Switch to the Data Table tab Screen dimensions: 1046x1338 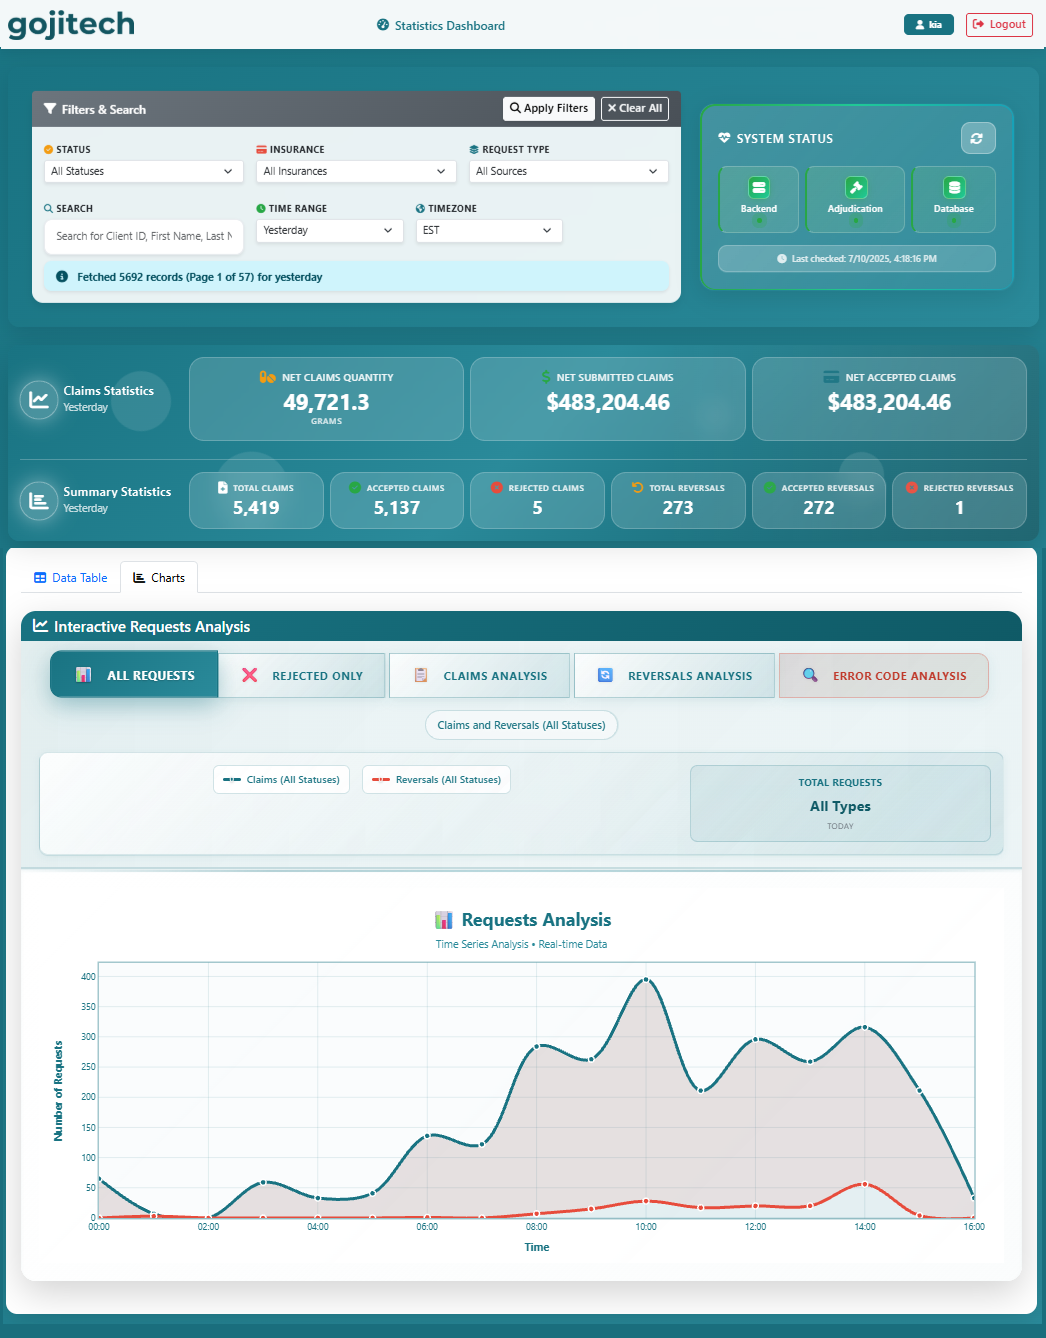click(x=70, y=577)
